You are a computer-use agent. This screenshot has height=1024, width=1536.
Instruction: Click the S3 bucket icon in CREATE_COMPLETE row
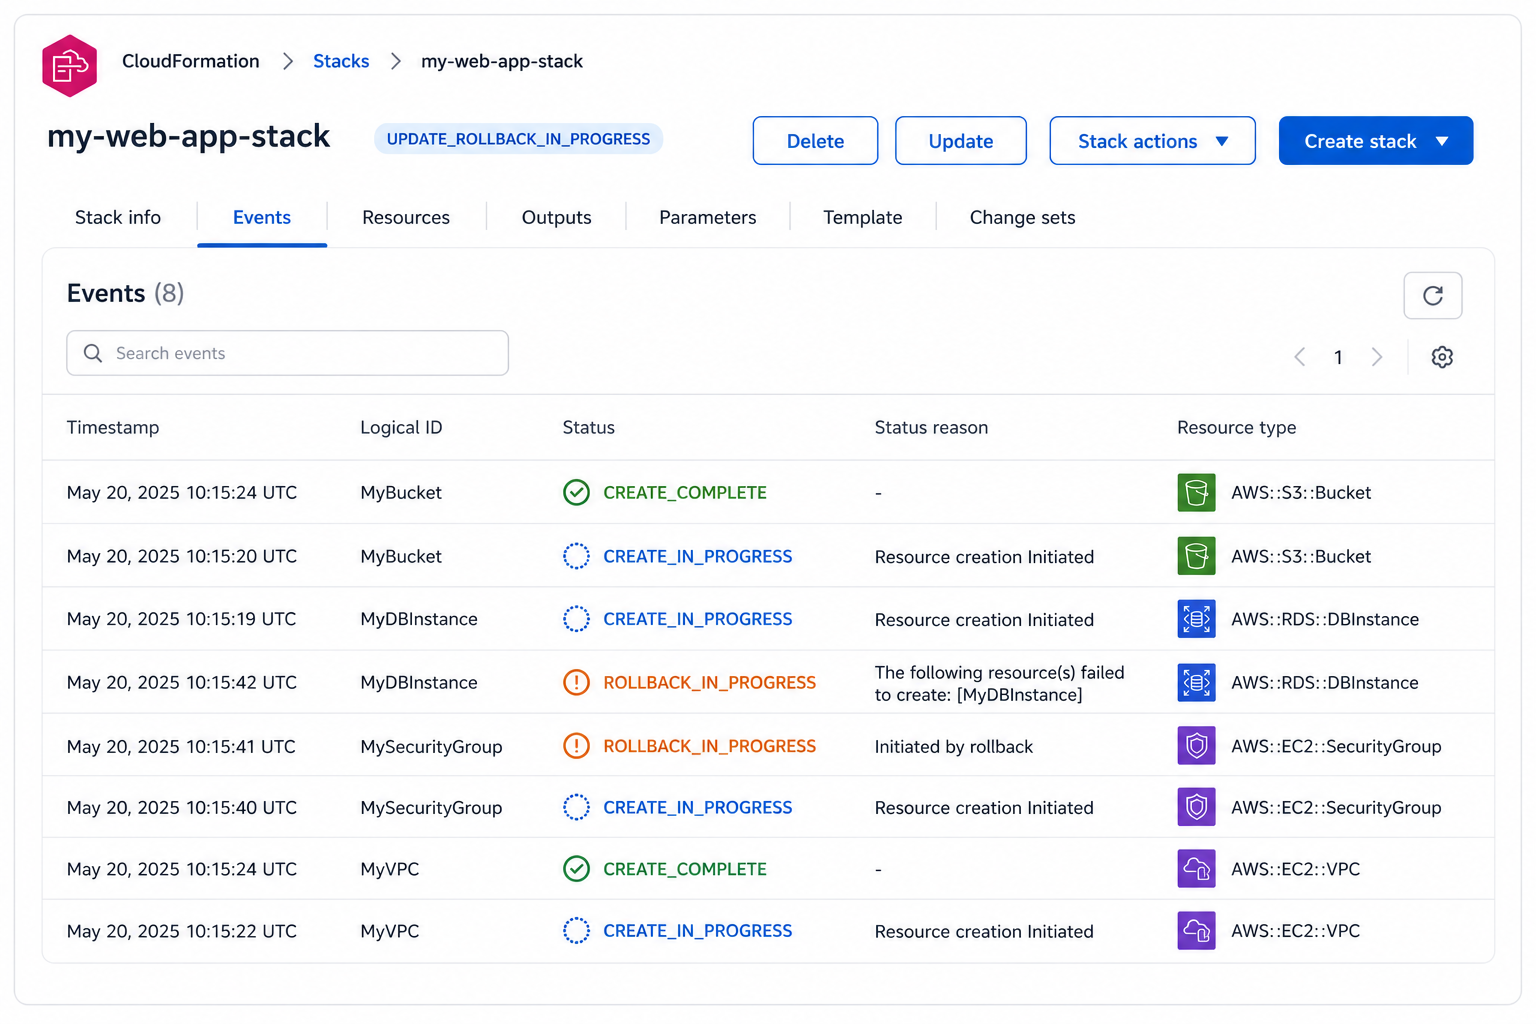1196,493
